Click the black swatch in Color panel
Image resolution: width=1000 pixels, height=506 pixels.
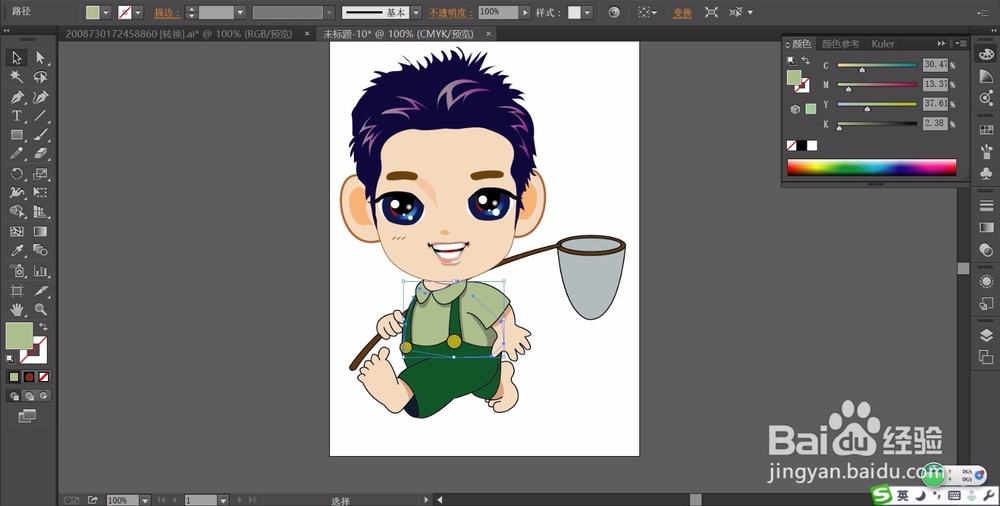coord(802,145)
